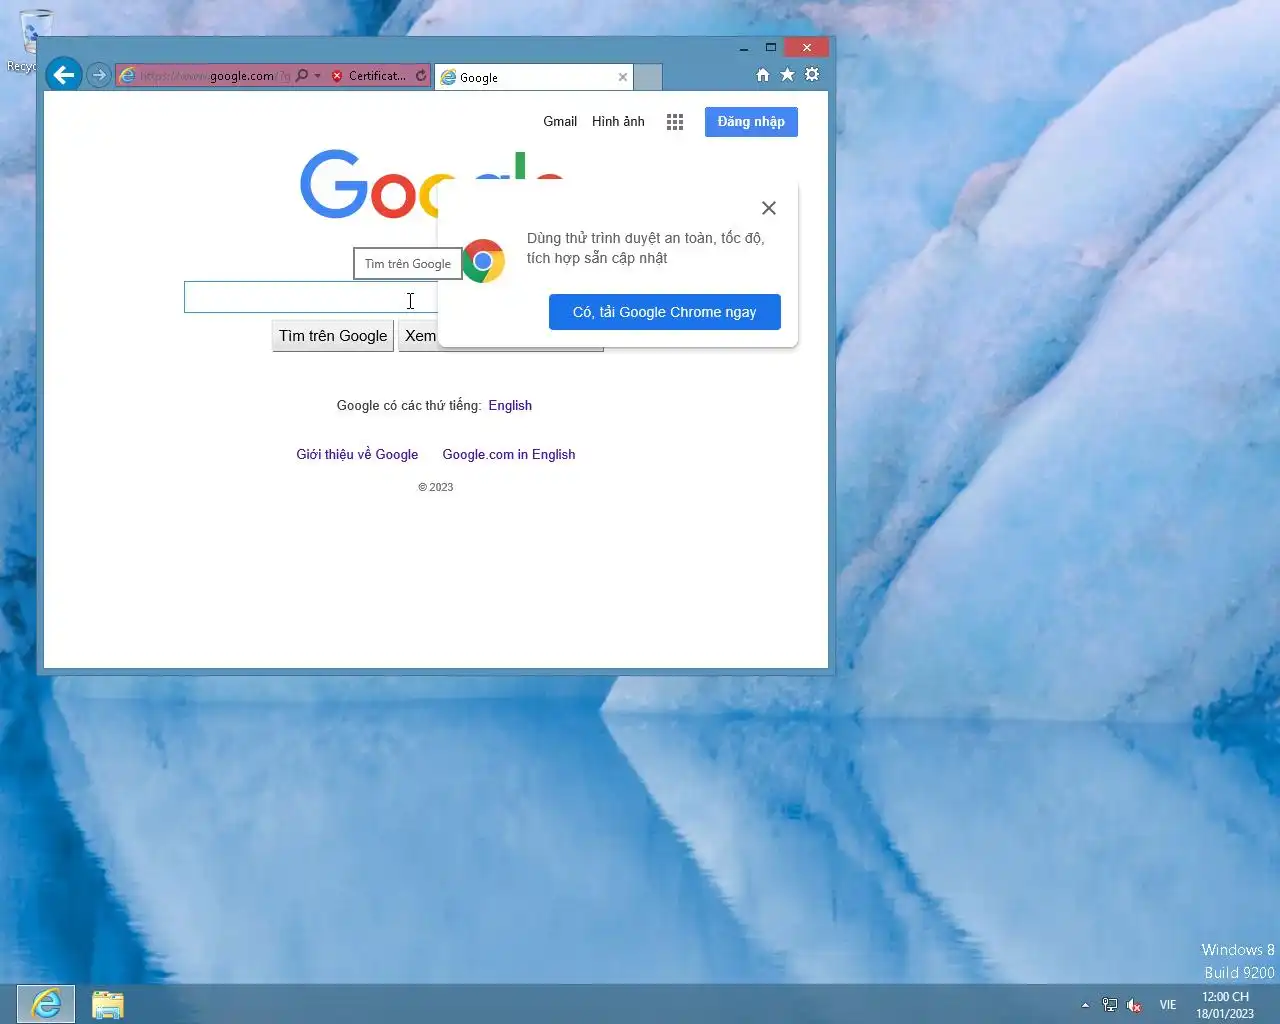
Task: Click the network tray icon
Action: 1110,1005
